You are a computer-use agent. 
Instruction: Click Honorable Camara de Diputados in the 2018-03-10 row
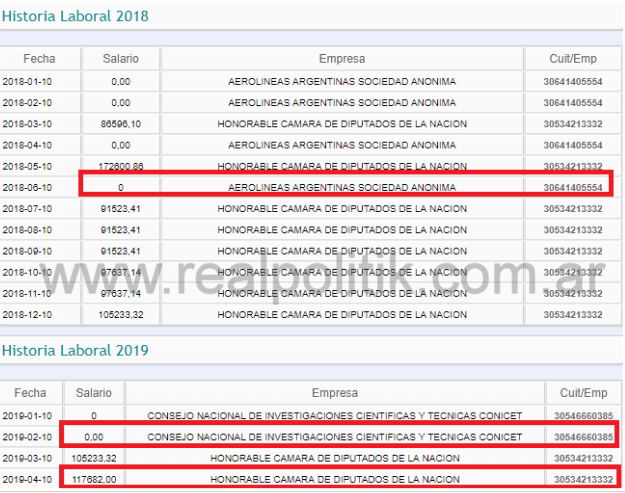coord(342,124)
